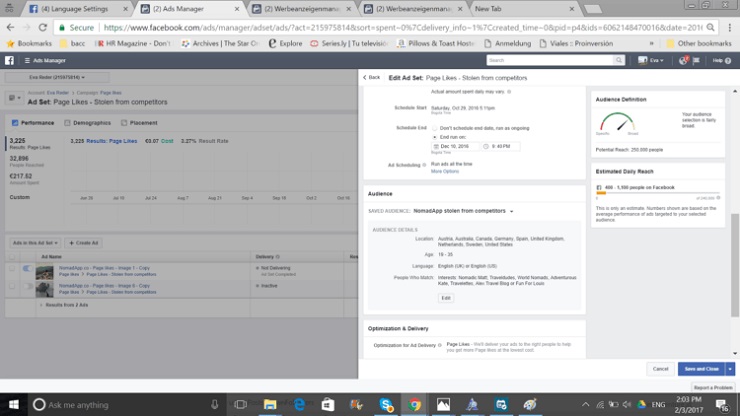Expand 'Results from 2 Ads' row
This screenshot has height=416, width=740.
(64, 305)
